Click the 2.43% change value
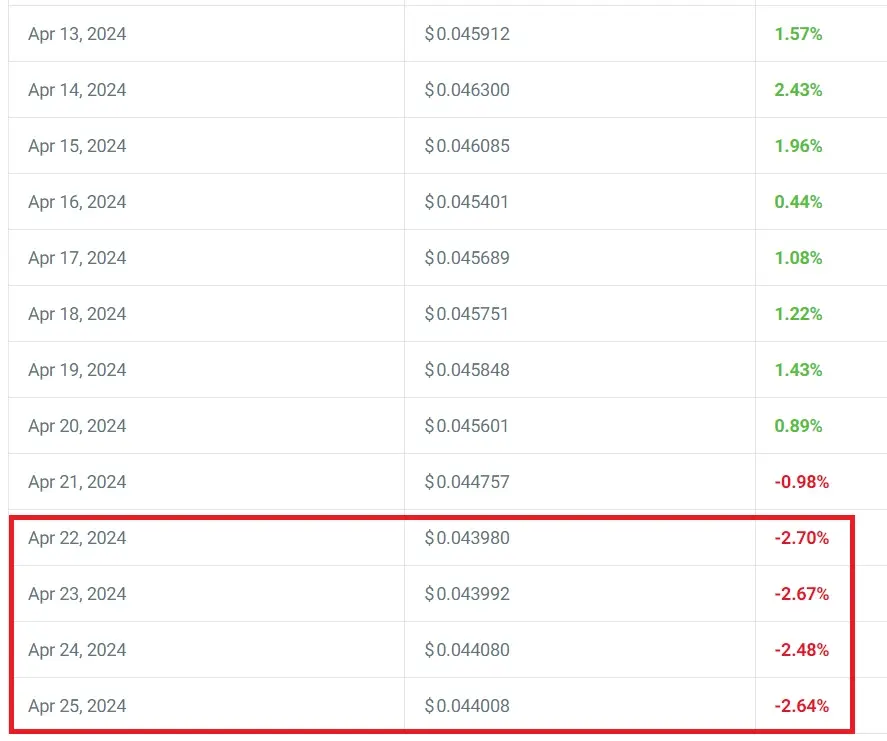The image size is (887, 741). [x=798, y=90]
